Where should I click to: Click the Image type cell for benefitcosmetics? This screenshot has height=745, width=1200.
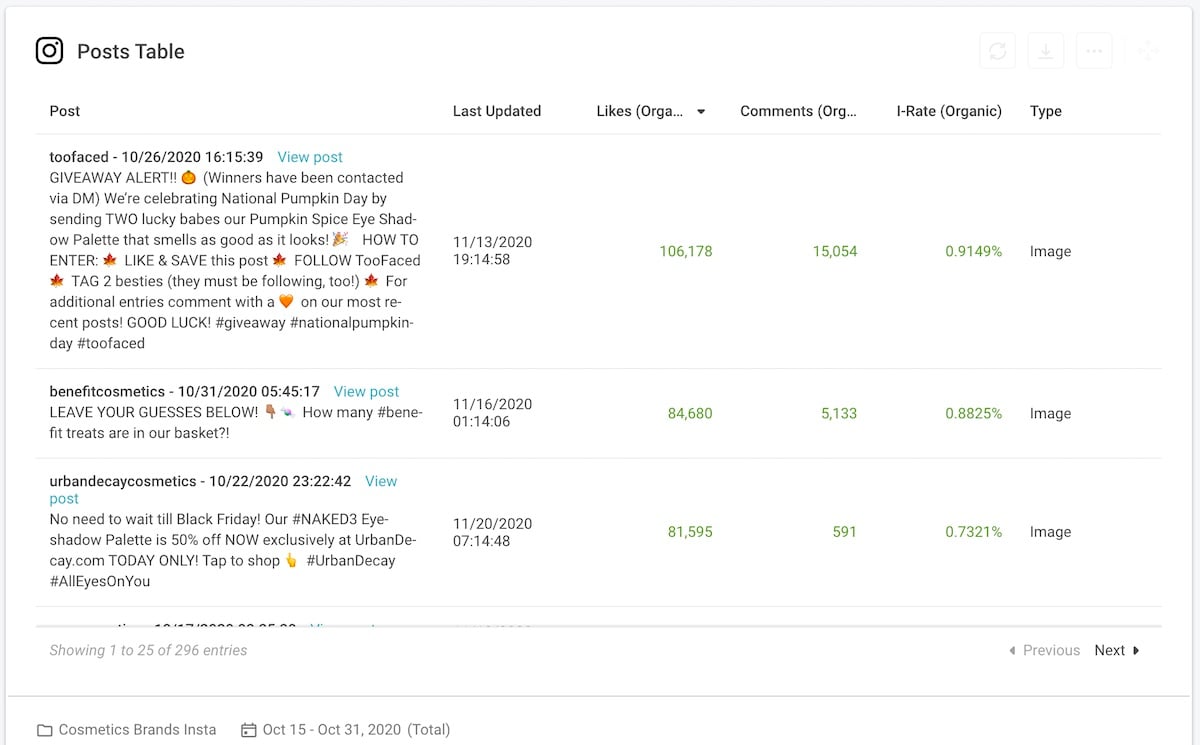(x=1050, y=414)
